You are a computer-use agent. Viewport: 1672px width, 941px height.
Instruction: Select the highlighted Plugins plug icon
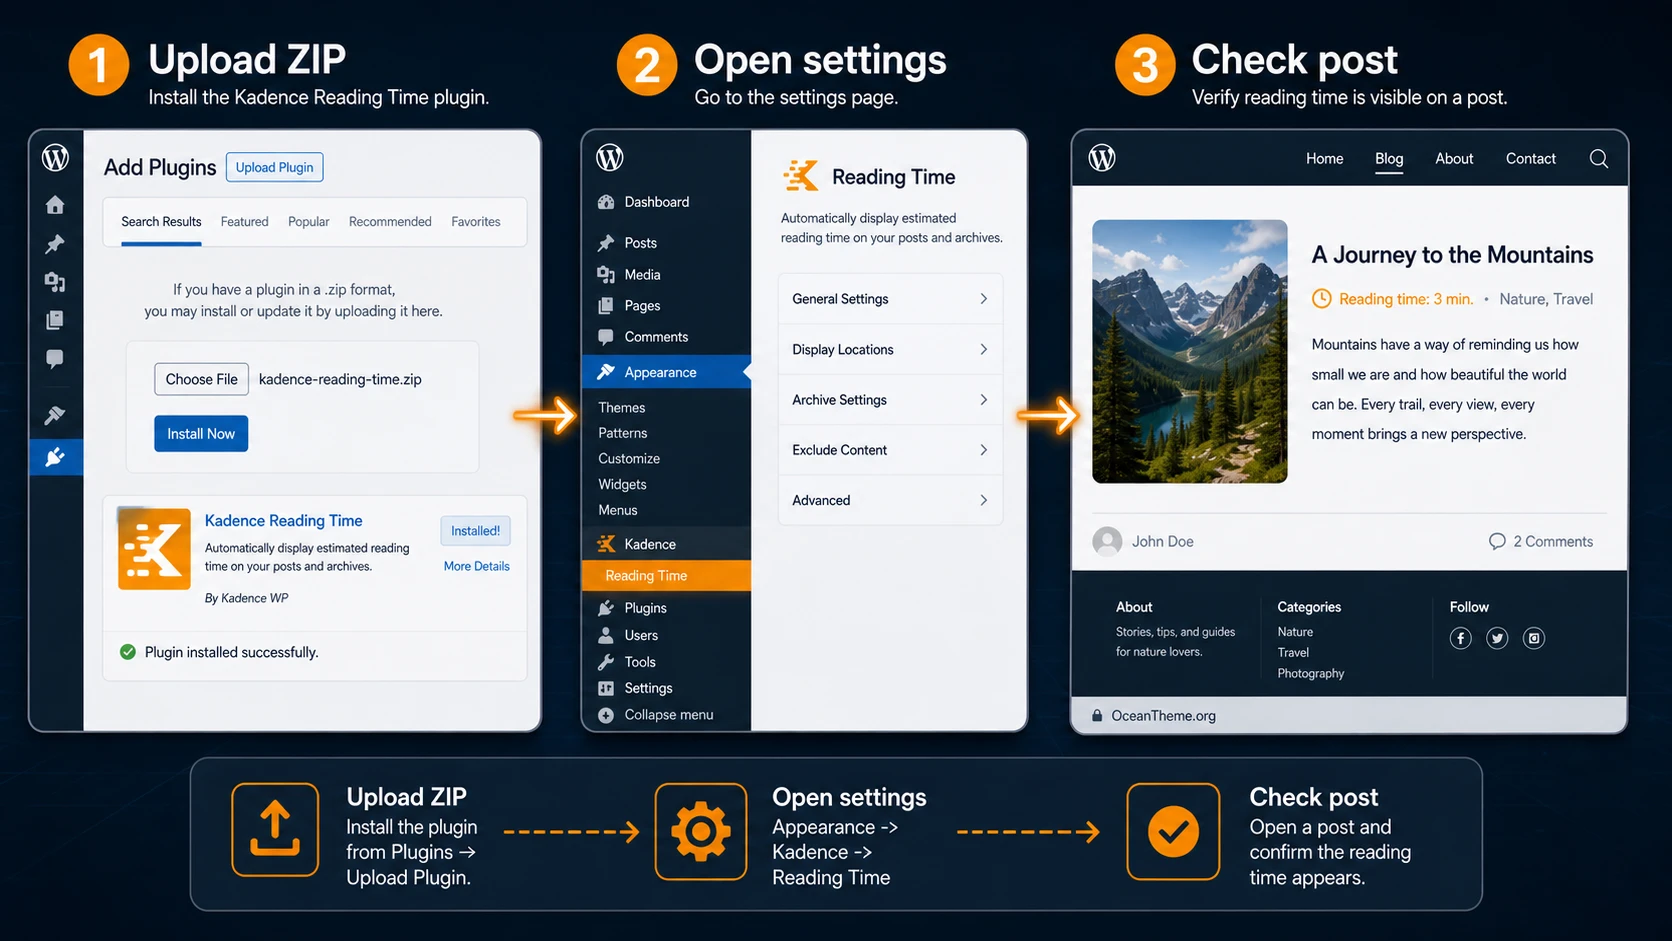click(56, 457)
